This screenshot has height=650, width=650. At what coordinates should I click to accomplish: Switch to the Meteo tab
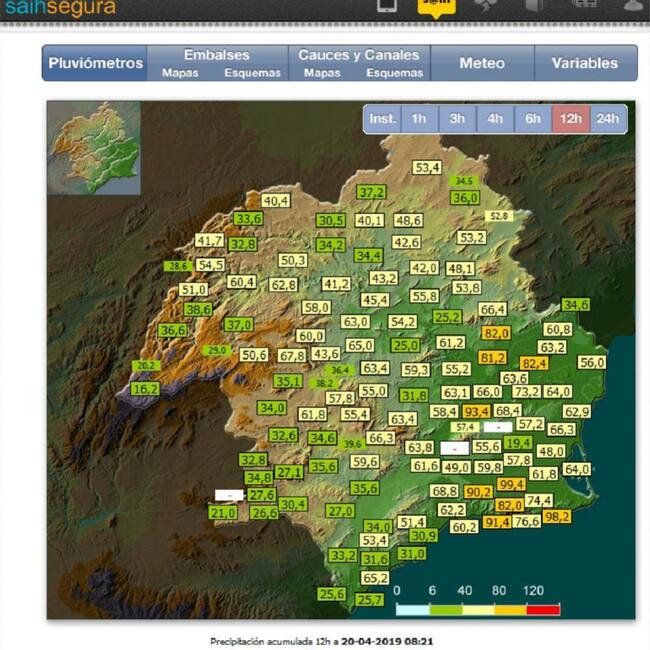(x=481, y=63)
